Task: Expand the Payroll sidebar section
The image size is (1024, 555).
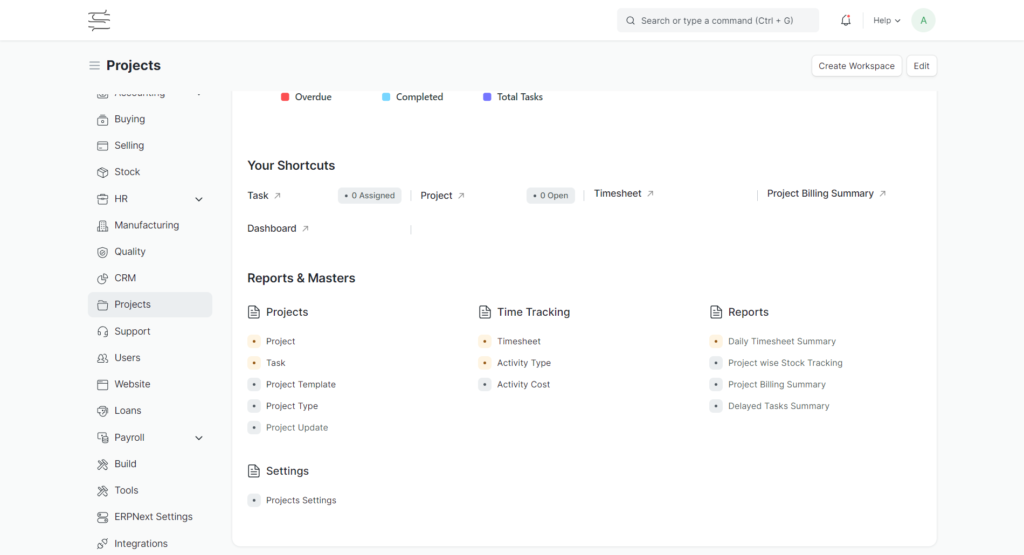Action: coord(198,438)
